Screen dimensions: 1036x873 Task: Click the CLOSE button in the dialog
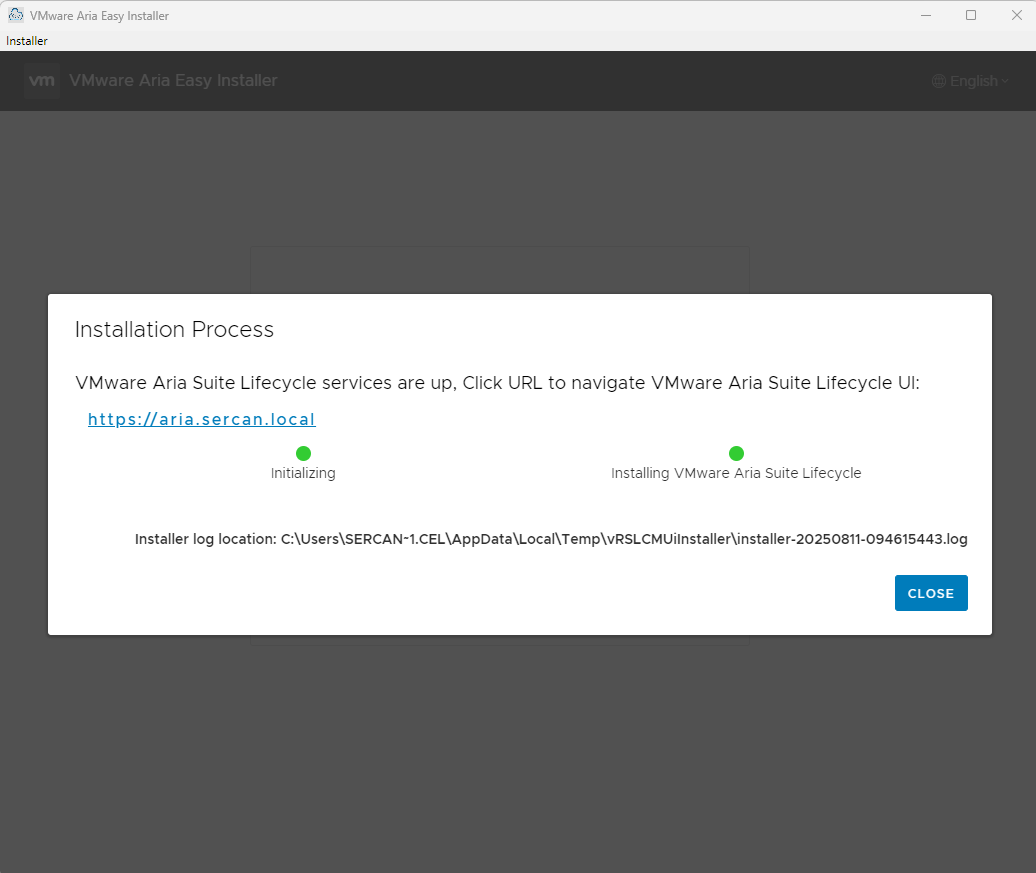point(930,593)
